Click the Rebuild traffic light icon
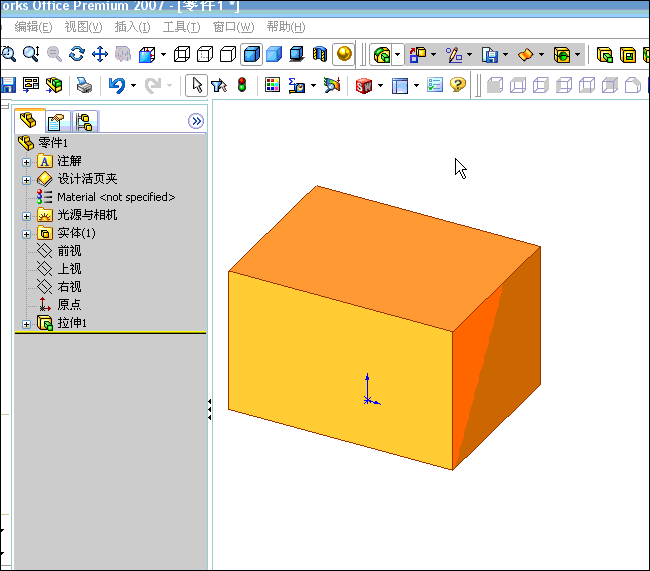The width and height of the screenshot is (650, 571). (x=242, y=85)
